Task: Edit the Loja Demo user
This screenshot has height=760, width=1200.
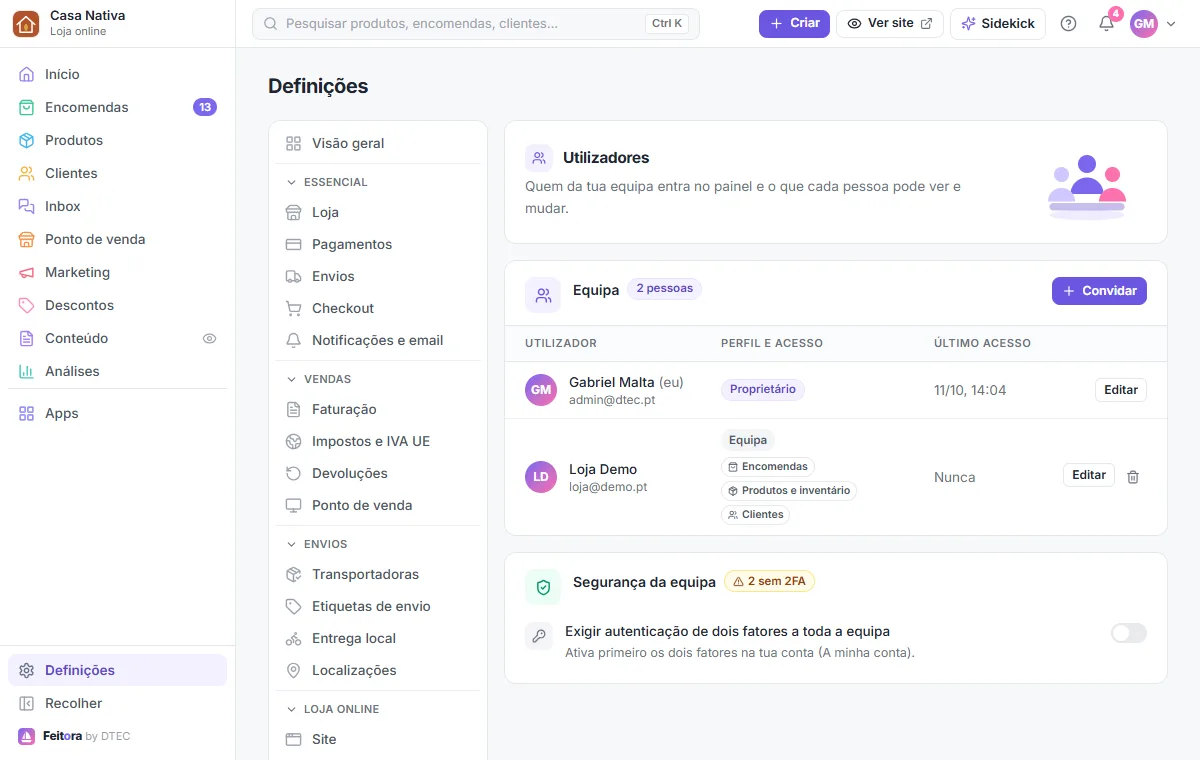Action: coord(1089,475)
